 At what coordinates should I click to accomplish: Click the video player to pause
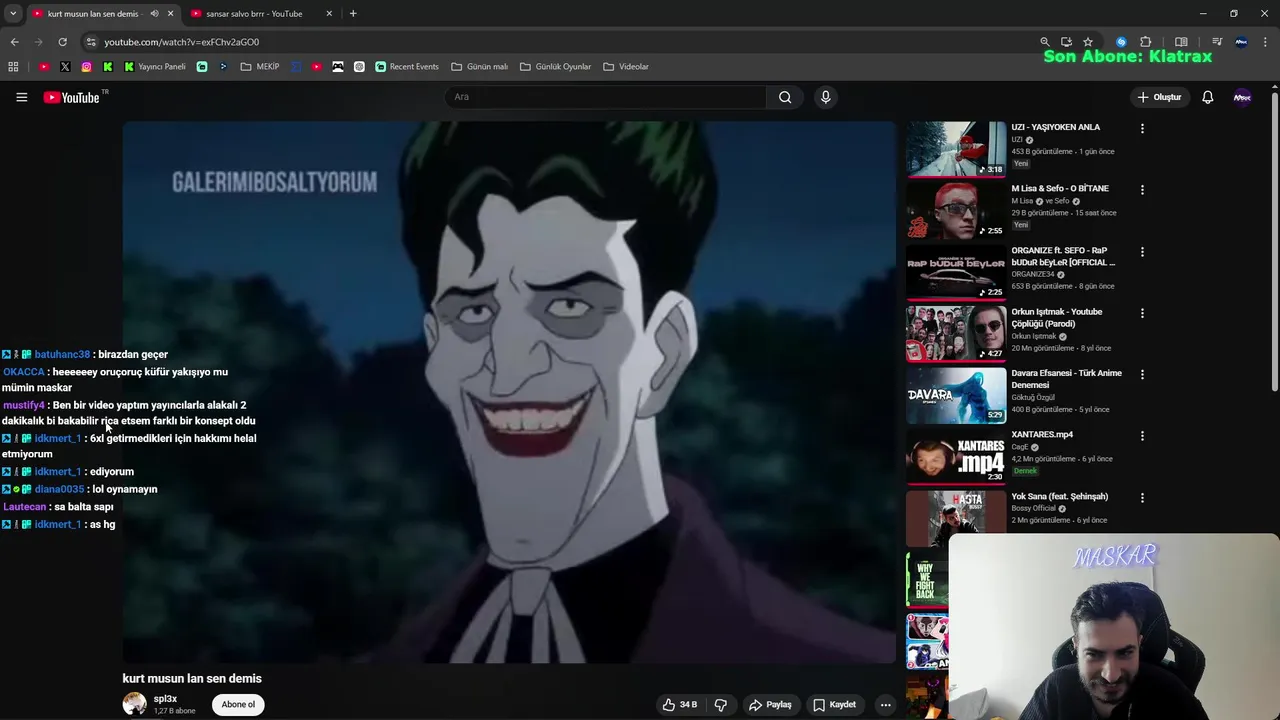509,392
